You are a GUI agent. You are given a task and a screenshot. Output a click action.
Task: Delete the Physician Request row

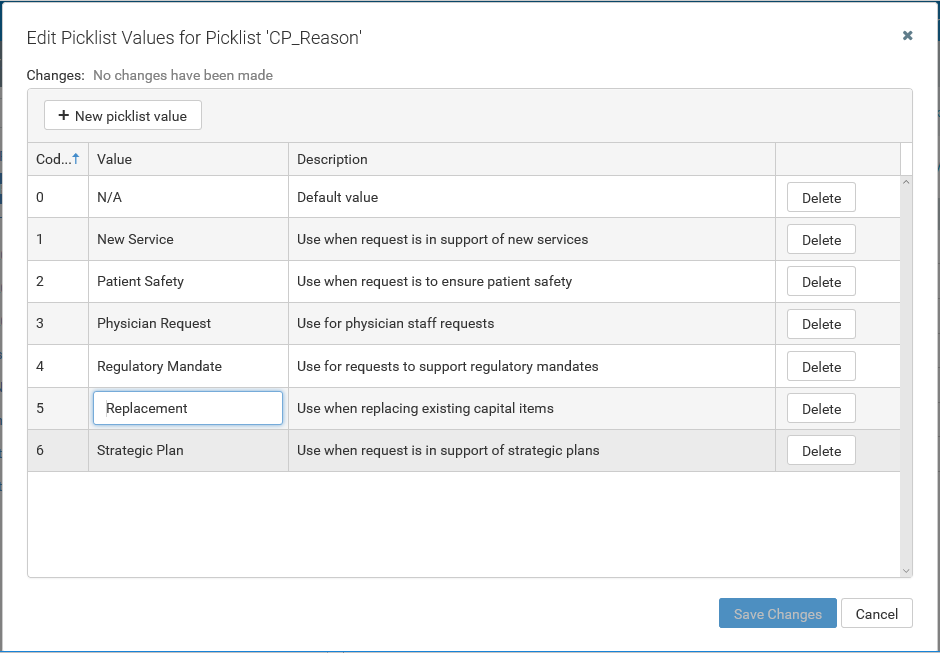coord(821,324)
